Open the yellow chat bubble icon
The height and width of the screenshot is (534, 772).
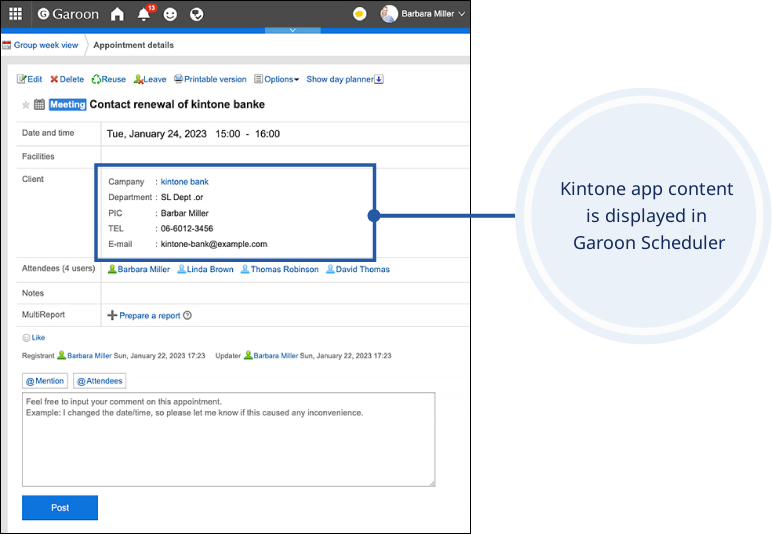pos(359,14)
